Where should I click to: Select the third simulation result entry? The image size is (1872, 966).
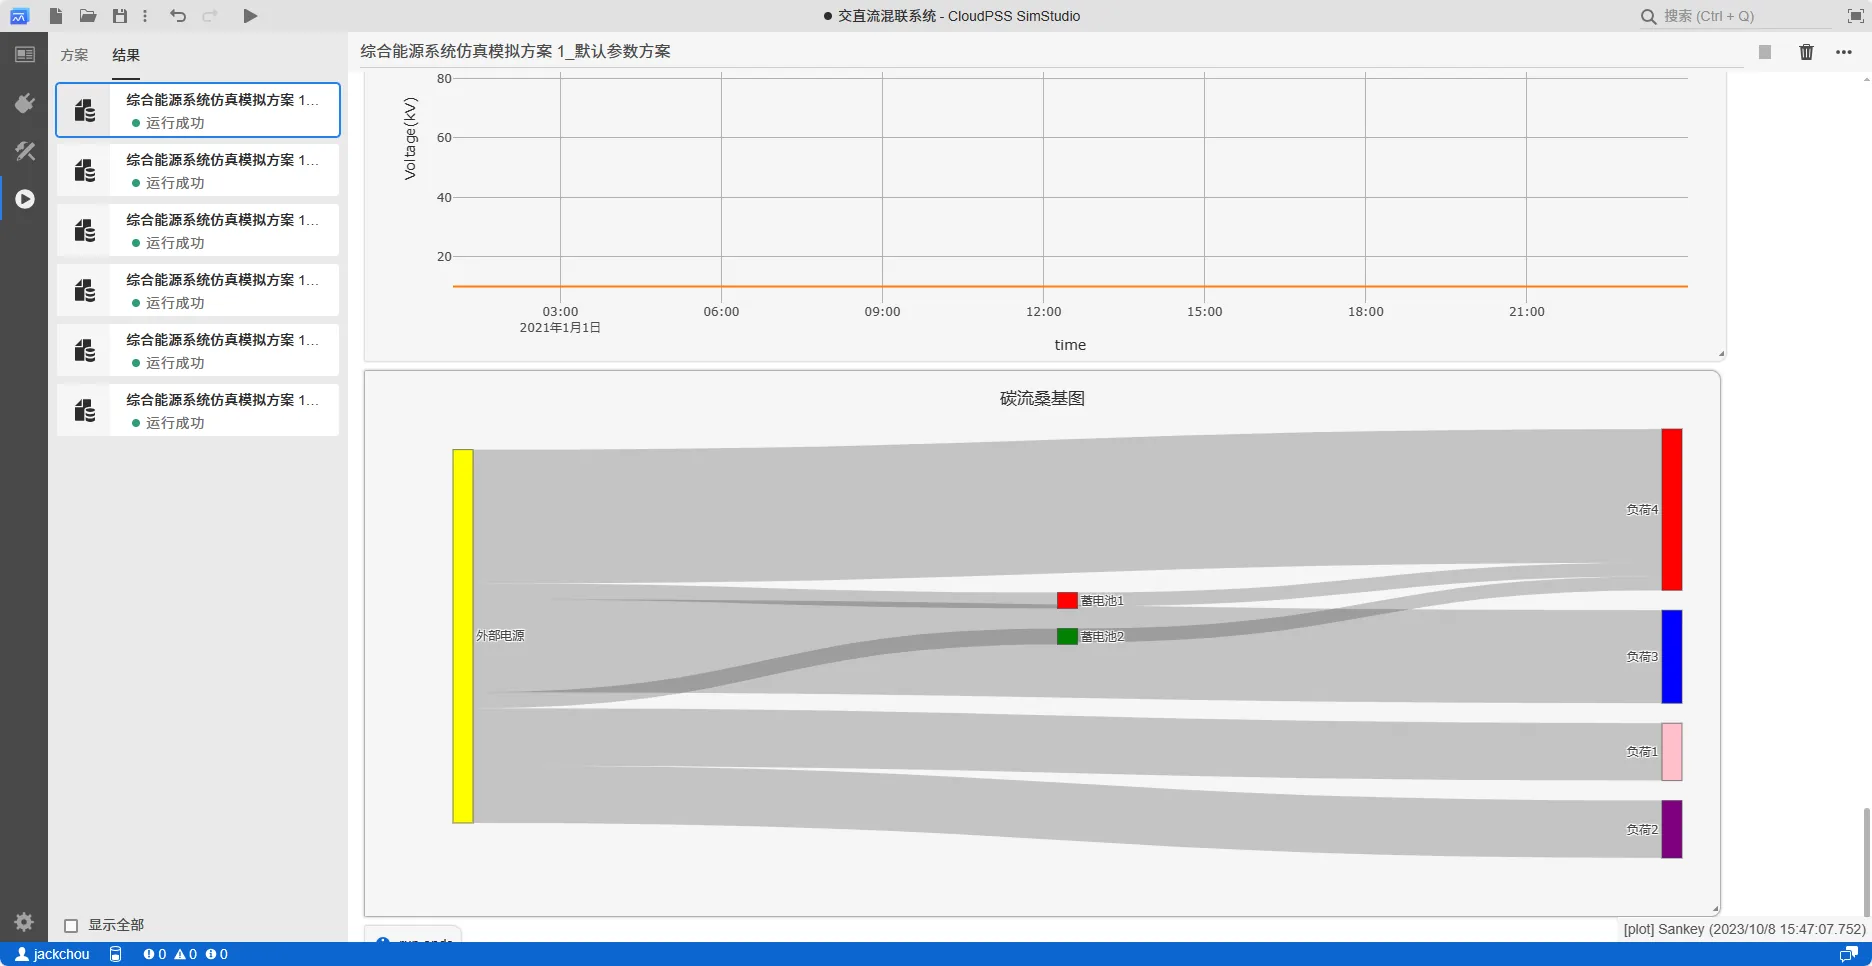tap(198, 230)
